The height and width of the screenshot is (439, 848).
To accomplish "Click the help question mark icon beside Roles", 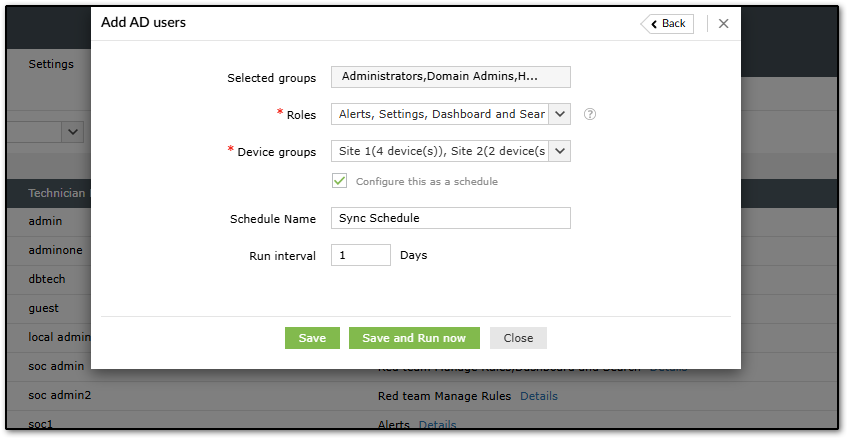I will click(x=590, y=114).
